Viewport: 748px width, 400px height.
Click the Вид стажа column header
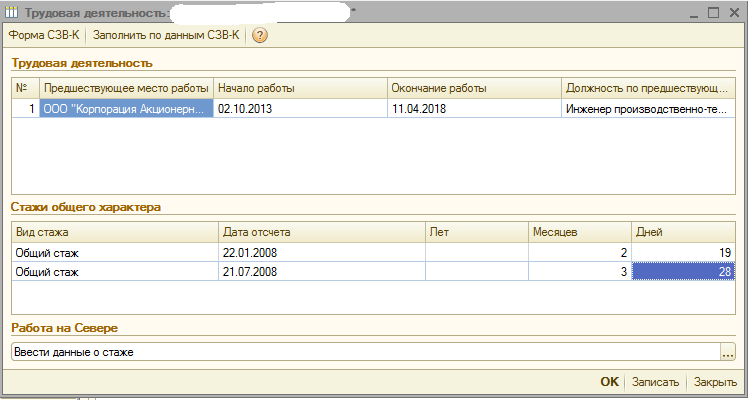pos(114,231)
